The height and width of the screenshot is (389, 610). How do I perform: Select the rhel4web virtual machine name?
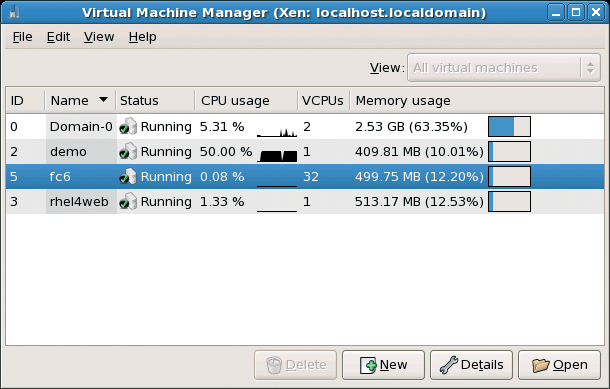click(x=79, y=202)
